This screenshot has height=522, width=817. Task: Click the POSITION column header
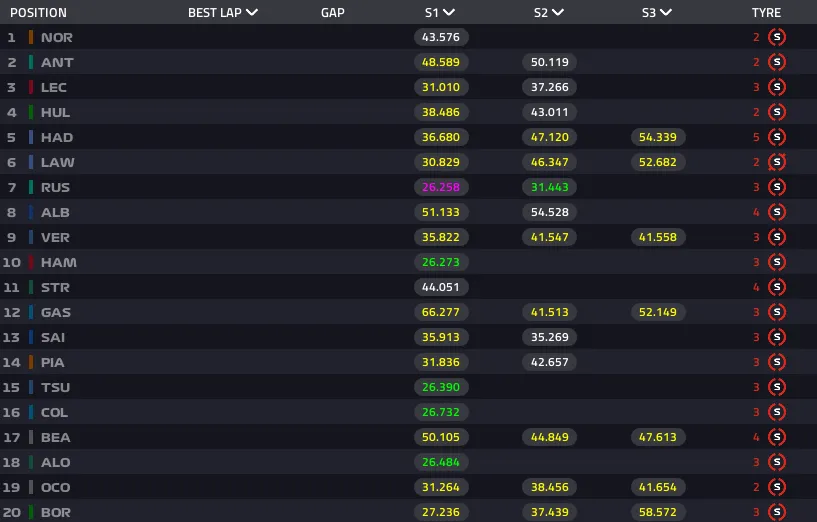[x=38, y=13]
